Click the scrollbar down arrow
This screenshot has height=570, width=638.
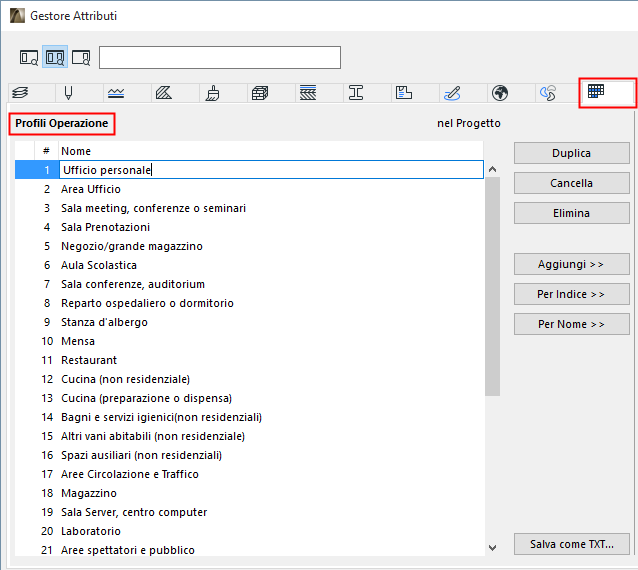492,548
